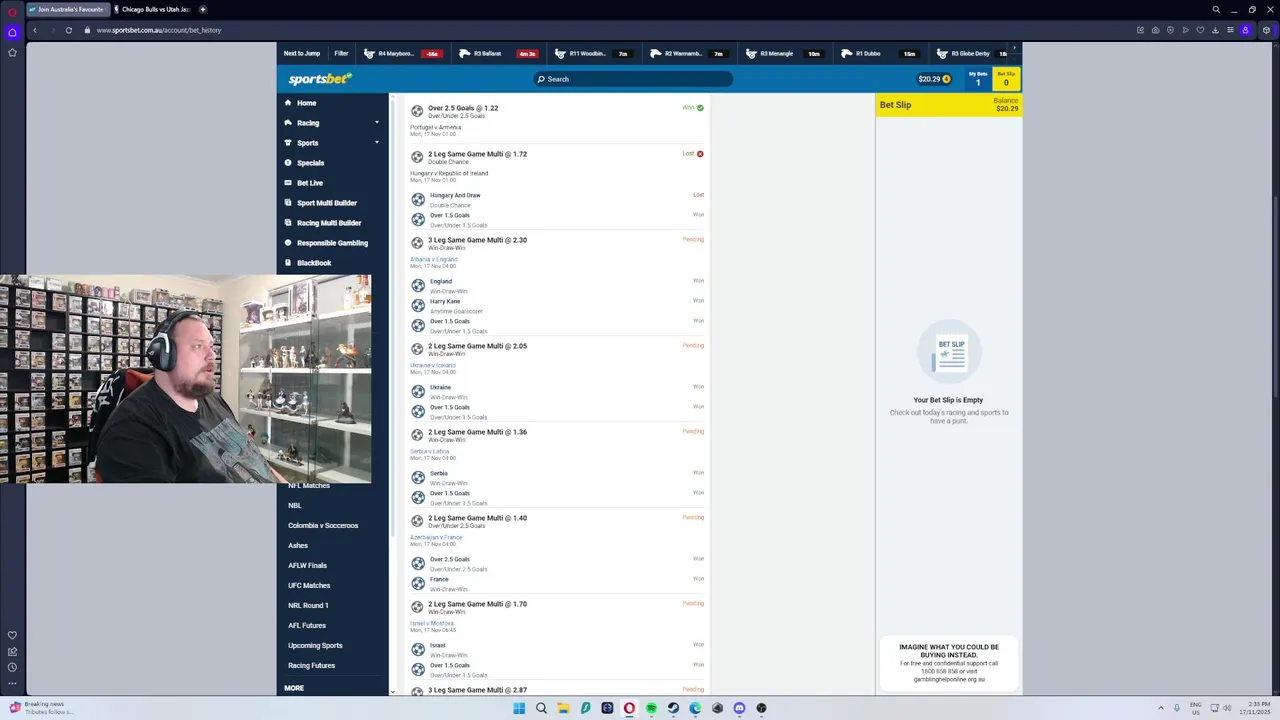Click 2 Leg Same Game Multi @ 1.36
Screen dimensions: 1280x720
tap(477, 432)
